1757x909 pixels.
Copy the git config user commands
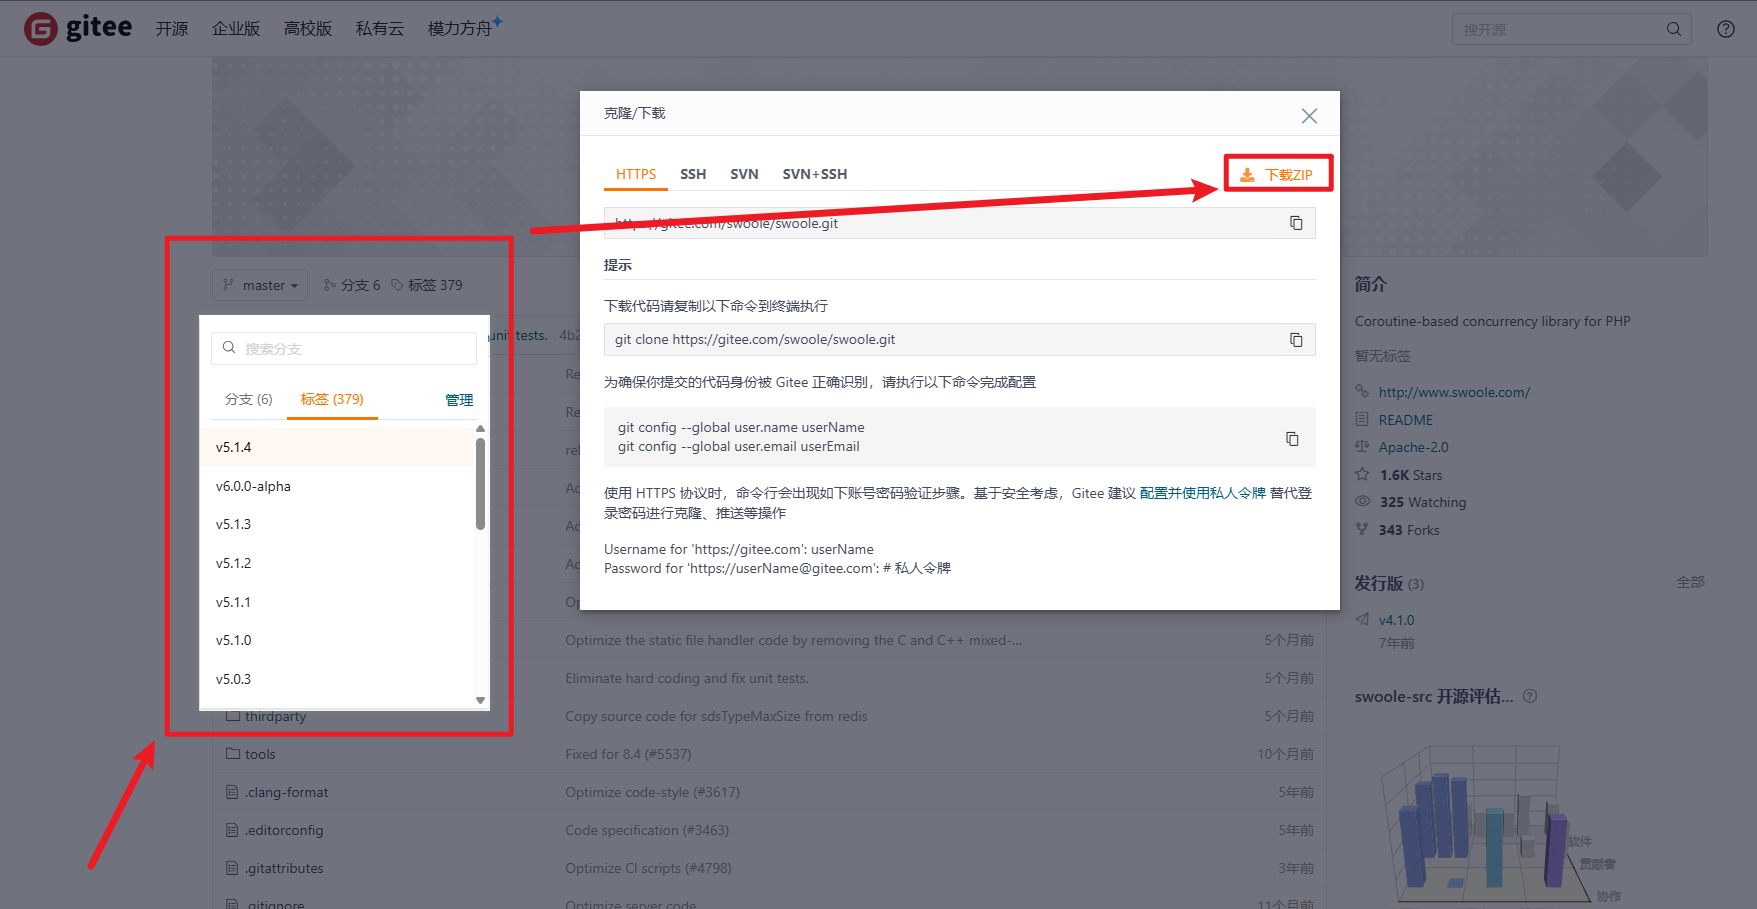click(x=1292, y=437)
